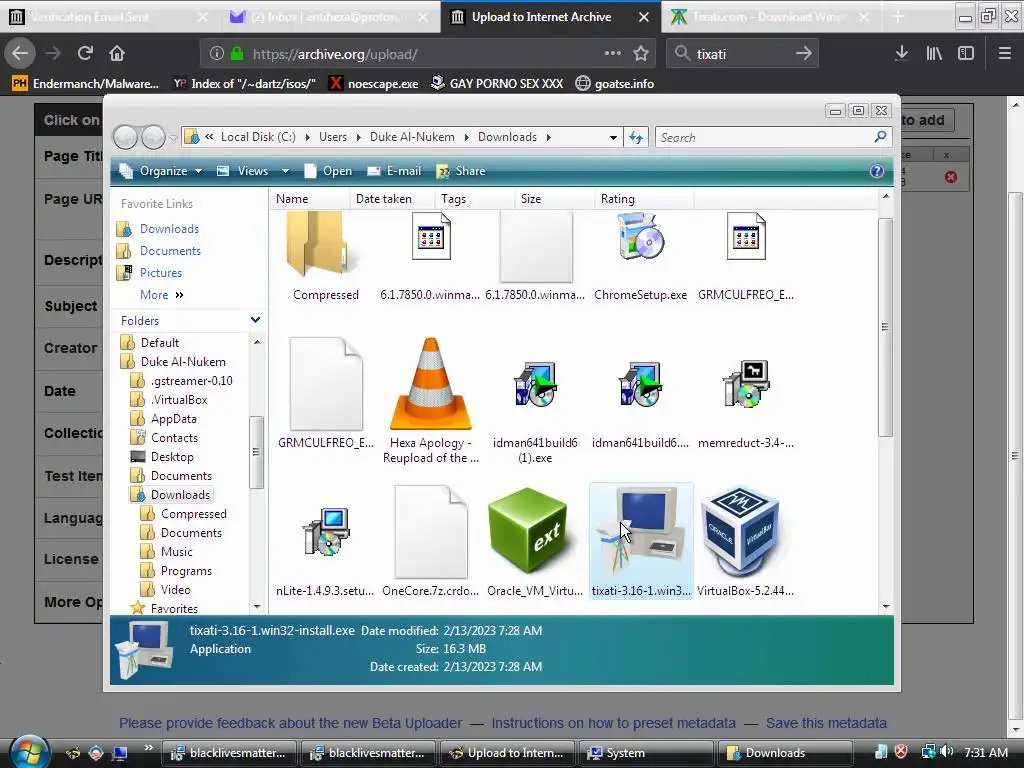Viewport: 1024px width, 768px height.
Task: Collapse the Folders pane chevron
Action: (x=255, y=320)
